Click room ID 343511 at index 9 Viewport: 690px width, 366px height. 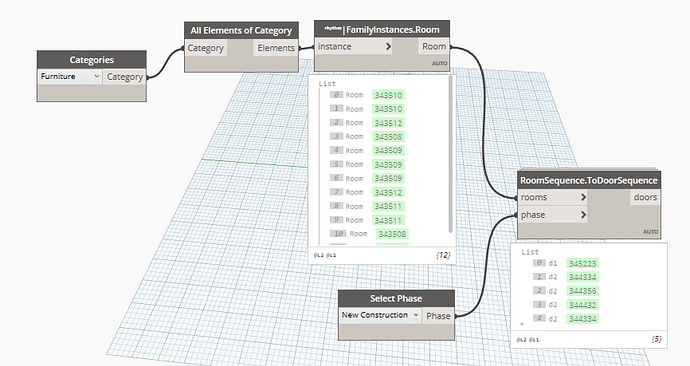388,220
